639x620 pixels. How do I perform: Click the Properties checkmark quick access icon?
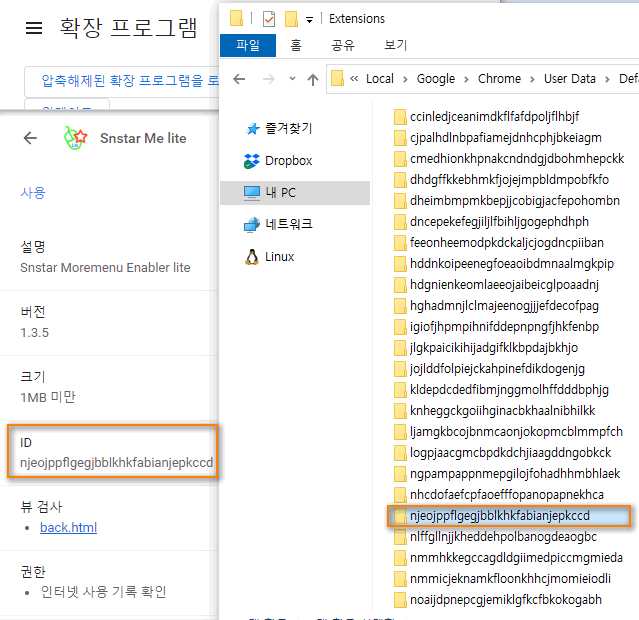pos(269,19)
